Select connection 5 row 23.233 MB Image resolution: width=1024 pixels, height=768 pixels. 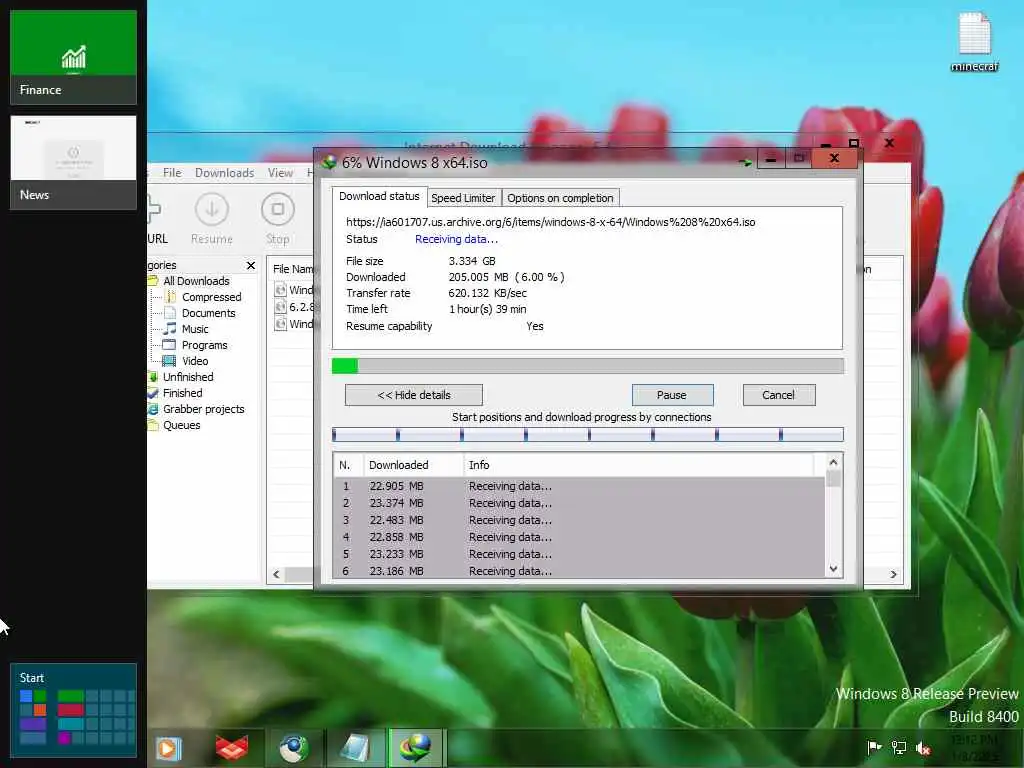pos(579,554)
